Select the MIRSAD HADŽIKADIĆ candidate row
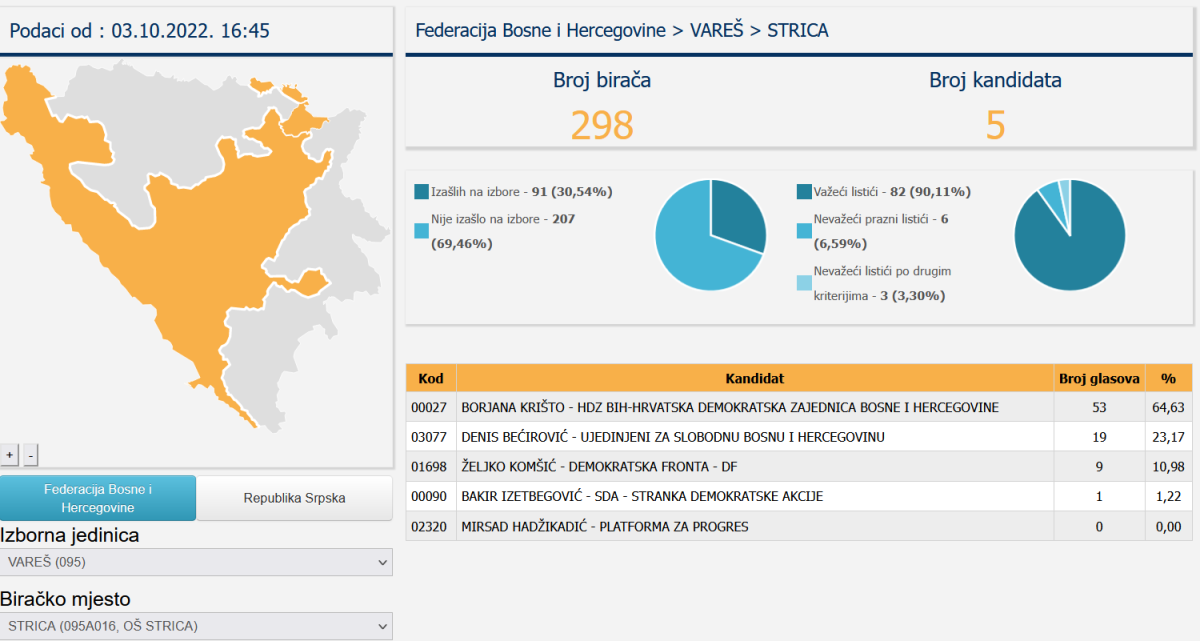The image size is (1200, 641). click(x=799, y=526)
